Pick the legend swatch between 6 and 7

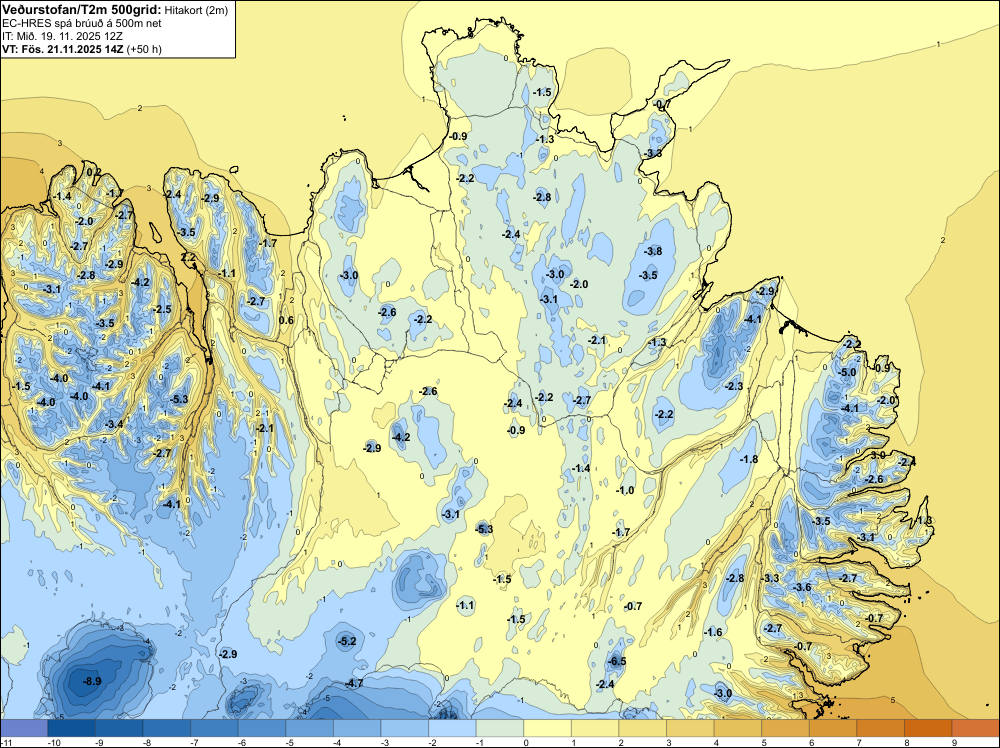click(x=834, y=728)
